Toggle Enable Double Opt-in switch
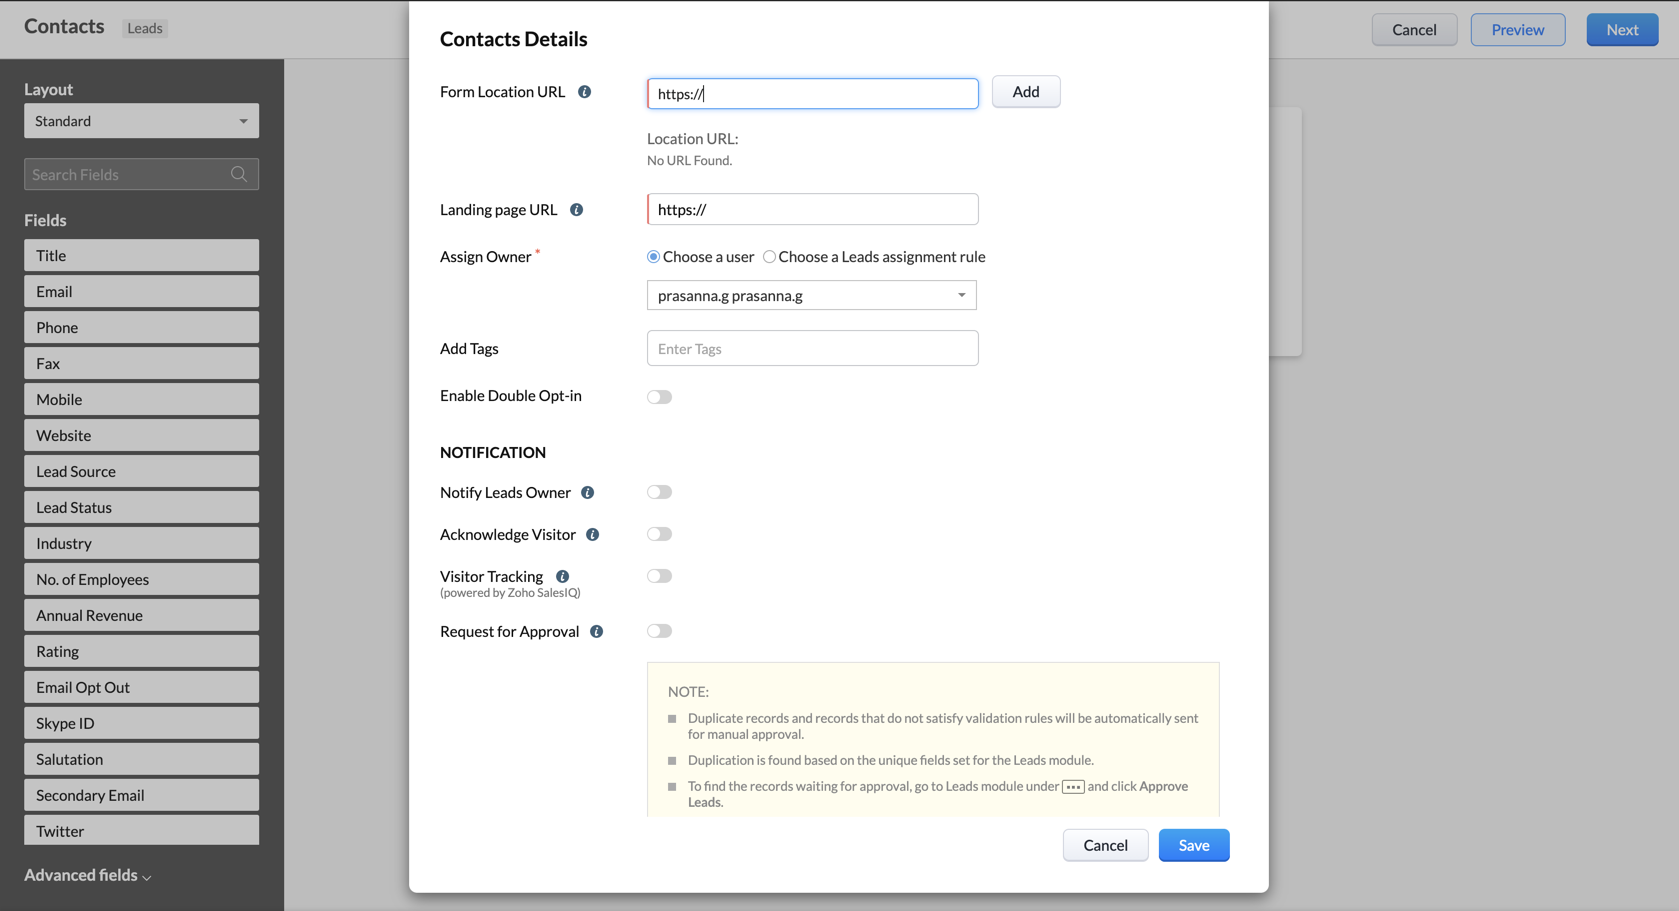This screenshot has width=1679, height=911. coord(659,397)
